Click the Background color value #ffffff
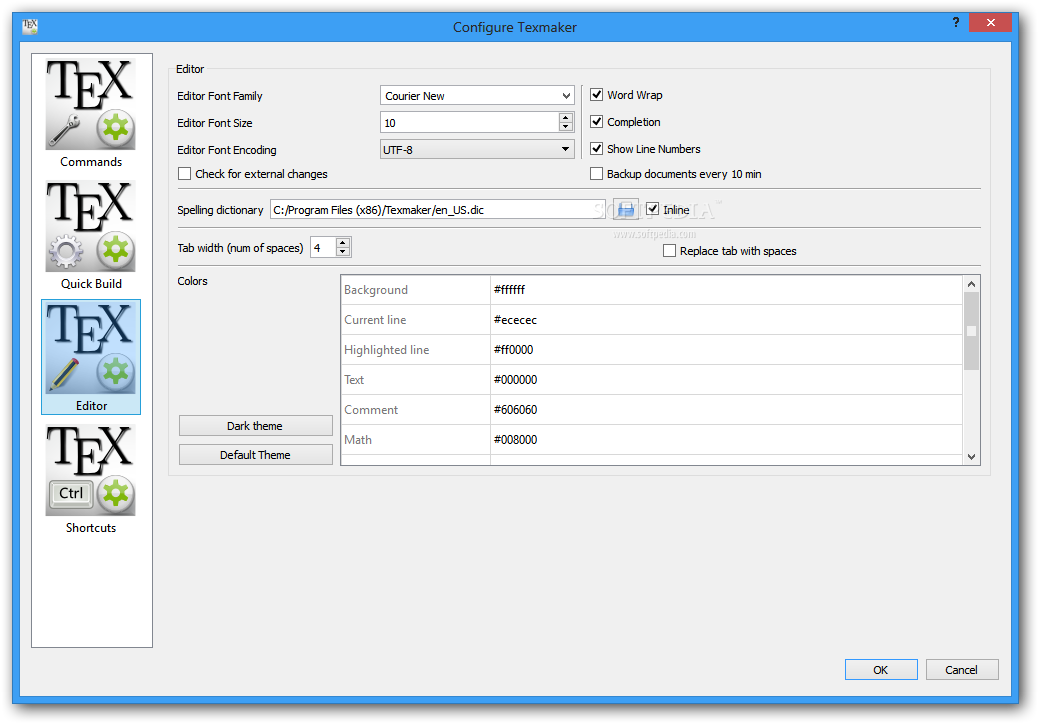Image resolution: width=1039 pixels, height=724 pixels. click(x=726, y=290)
